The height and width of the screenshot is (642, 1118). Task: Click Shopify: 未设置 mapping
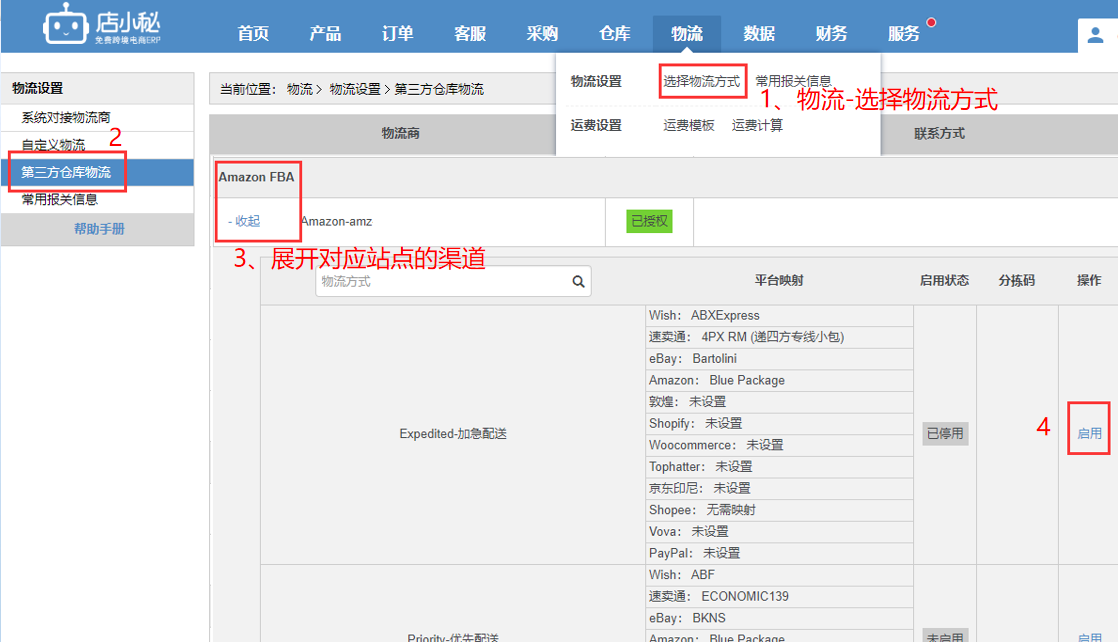[x=695, y=424]
